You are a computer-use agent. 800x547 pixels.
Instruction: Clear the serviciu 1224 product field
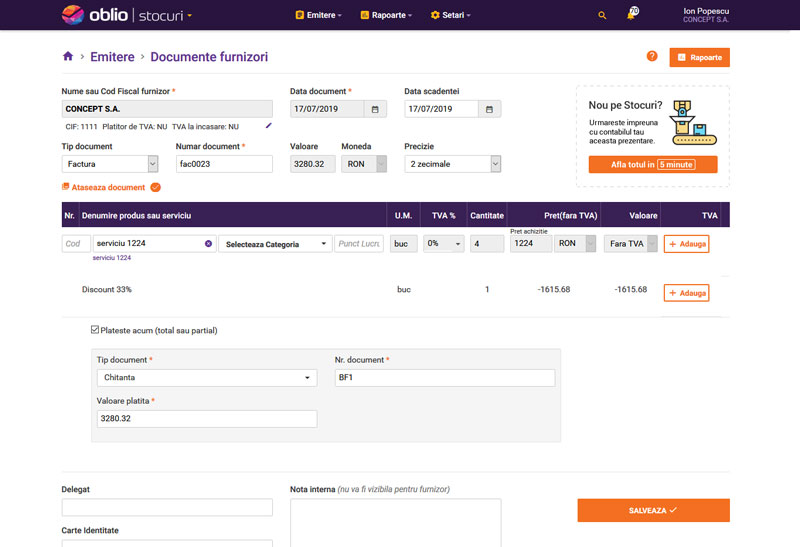click(x=208, y=243)
